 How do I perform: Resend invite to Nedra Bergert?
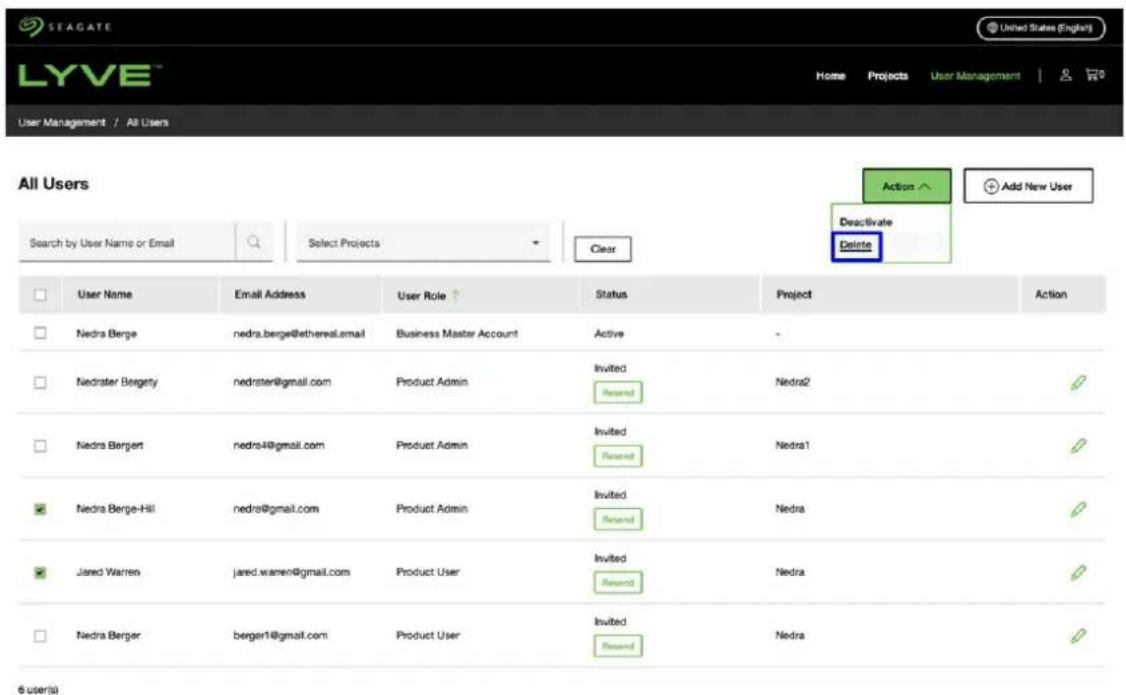(x=618, y=456)
